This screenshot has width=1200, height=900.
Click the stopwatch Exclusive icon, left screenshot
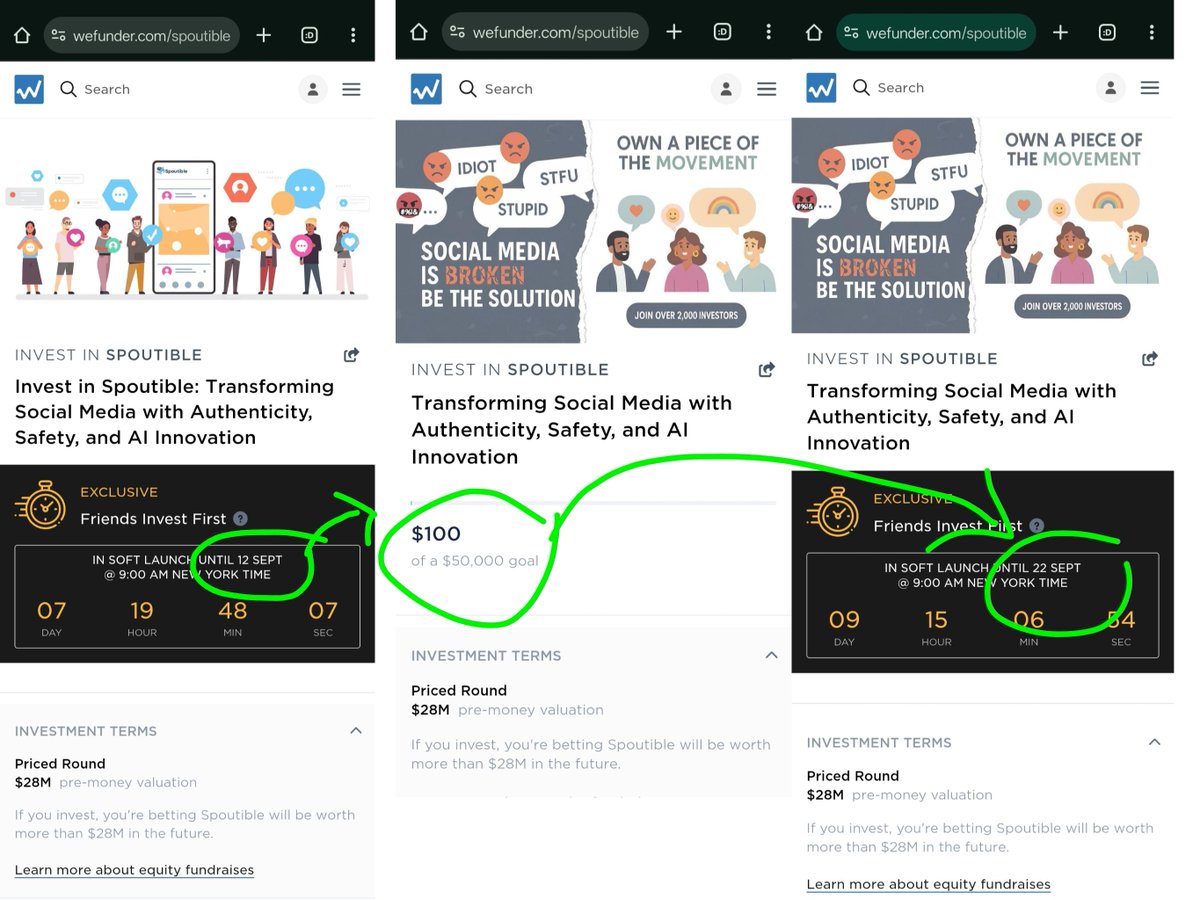click(41, 505)
